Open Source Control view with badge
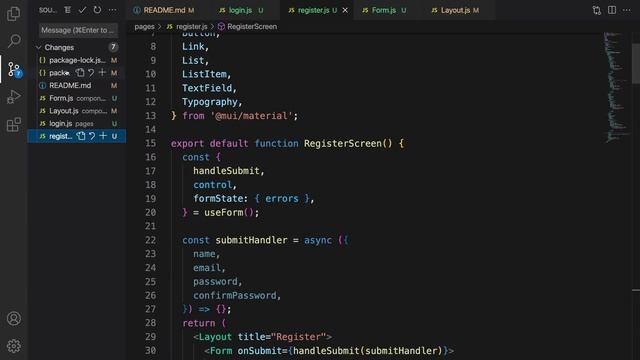 (14, 70)
